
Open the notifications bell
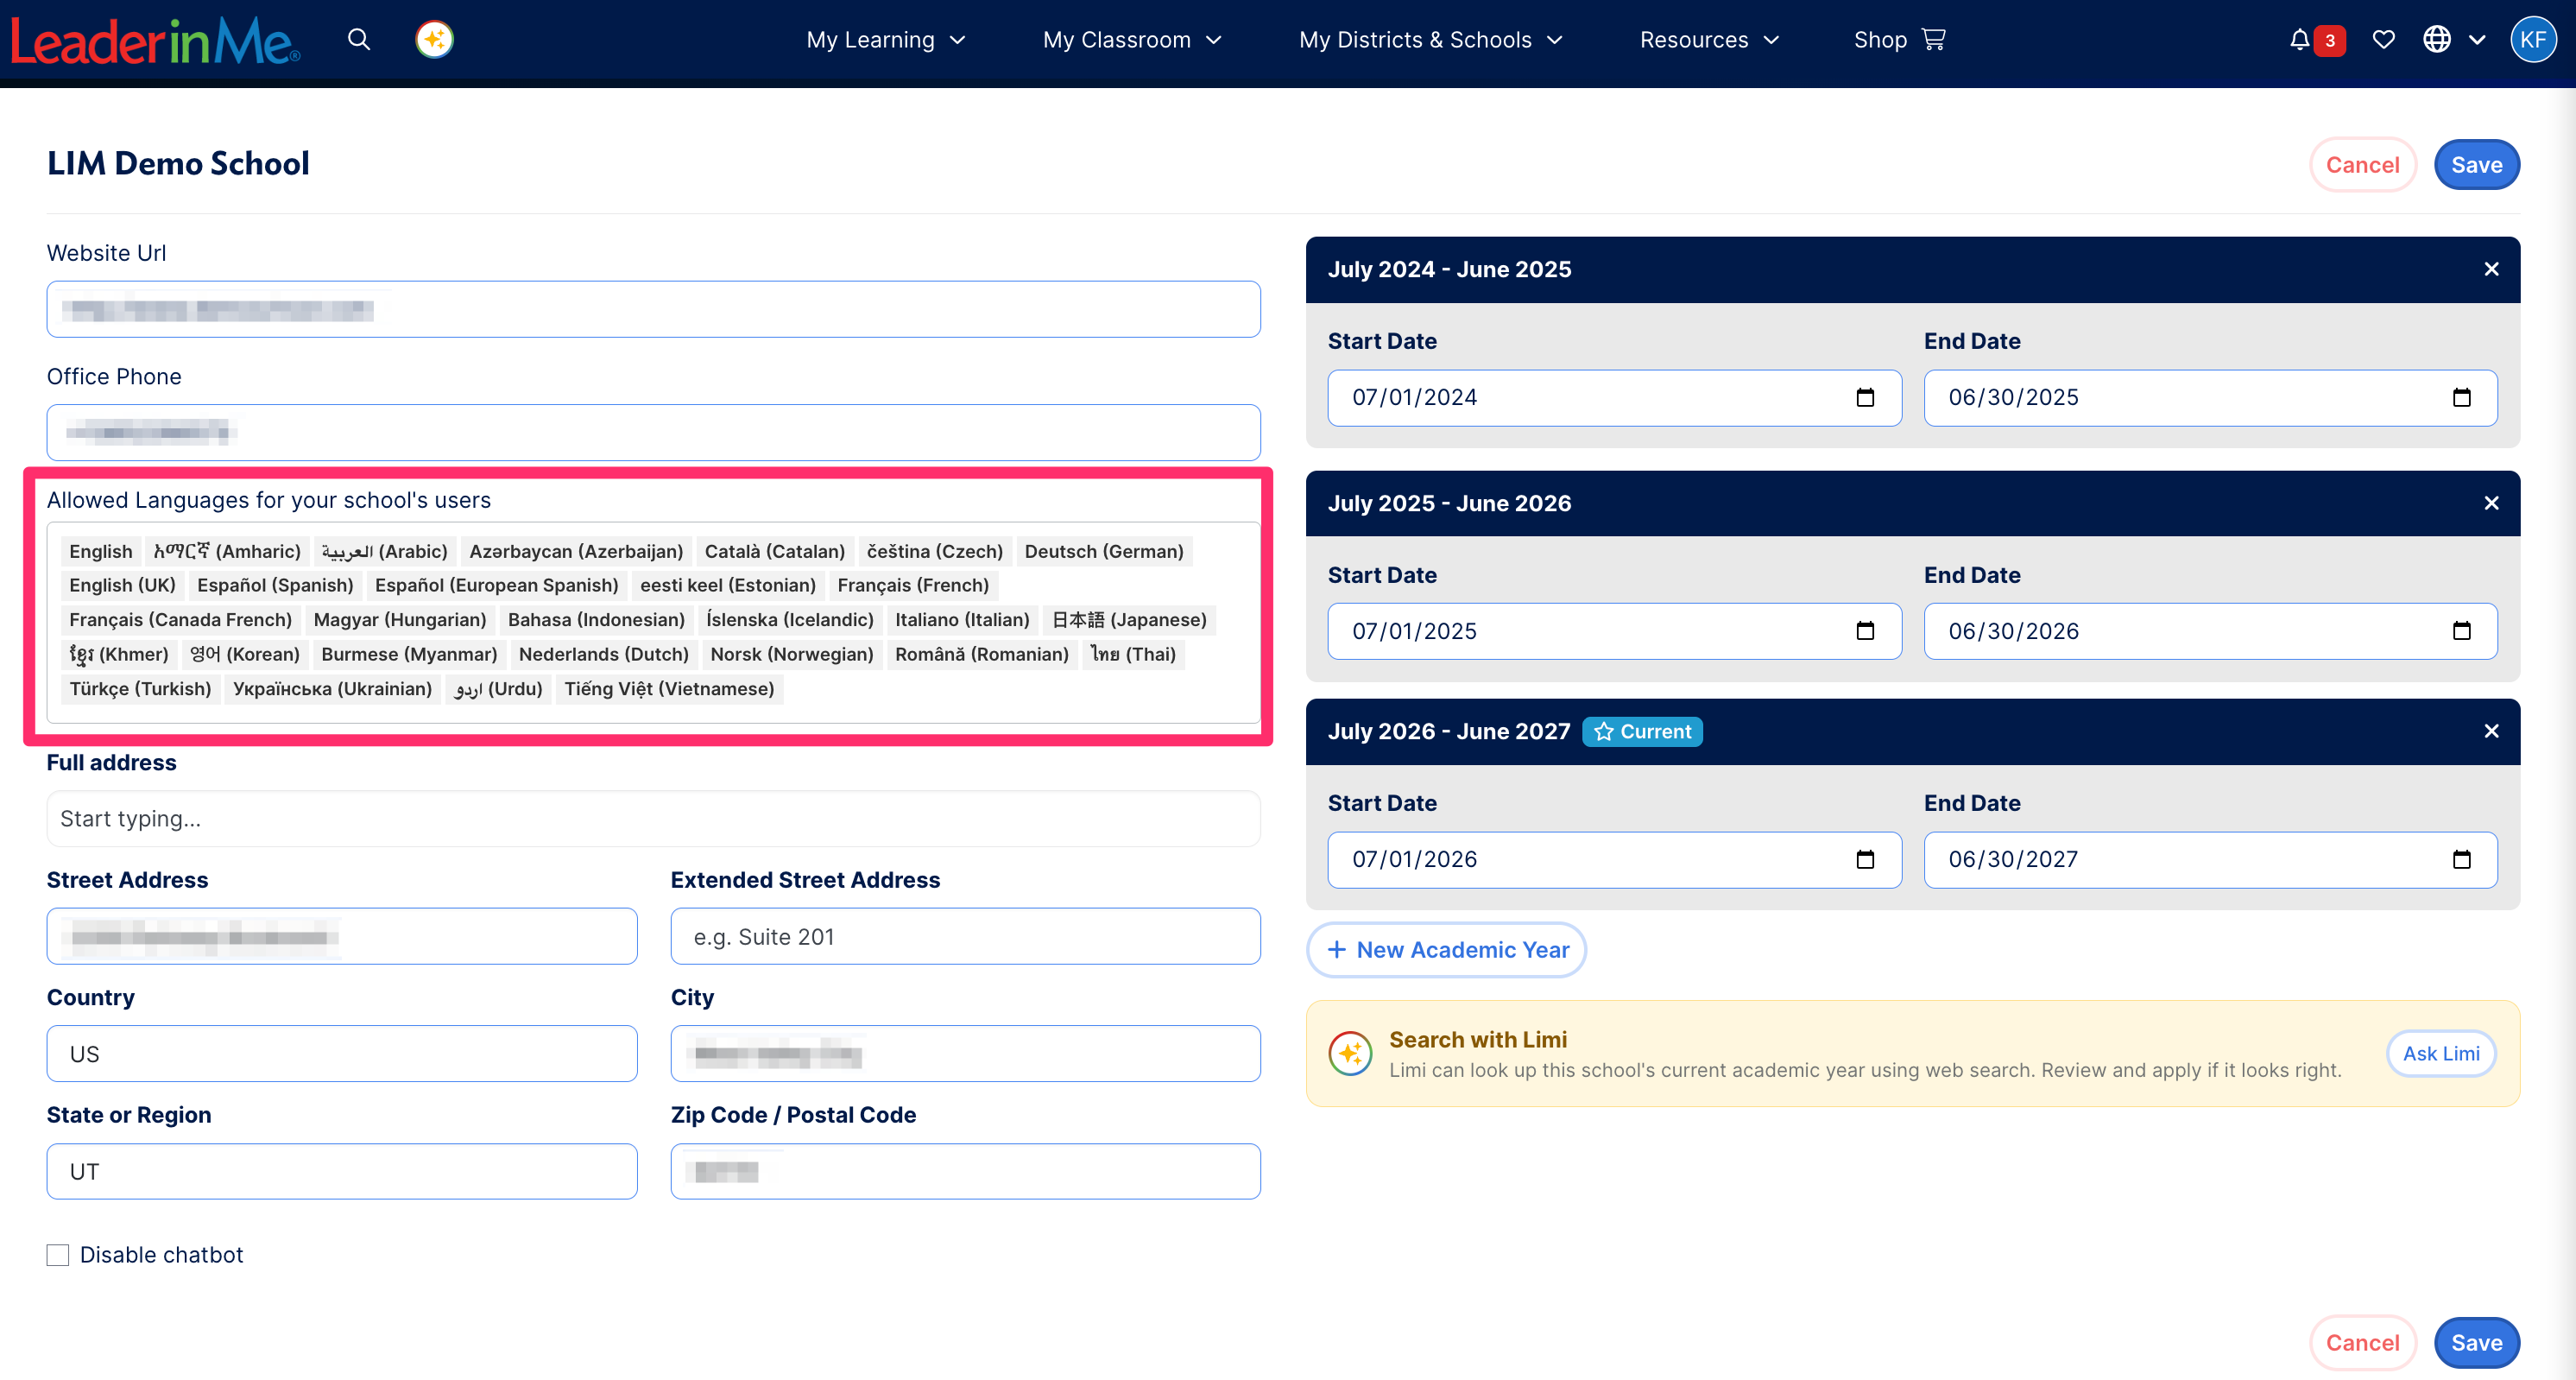(2300, 40)
